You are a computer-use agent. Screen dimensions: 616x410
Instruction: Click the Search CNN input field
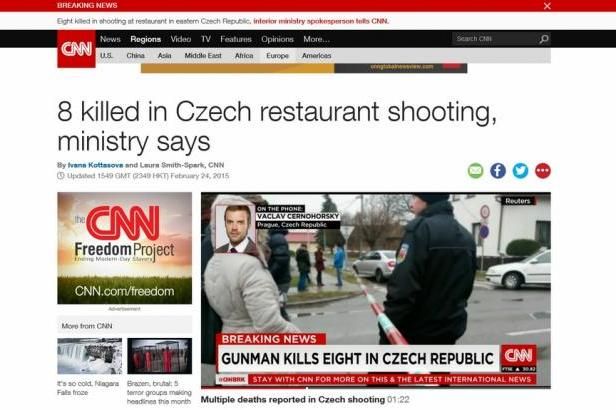pyautogui.click(x=495, y=39)
